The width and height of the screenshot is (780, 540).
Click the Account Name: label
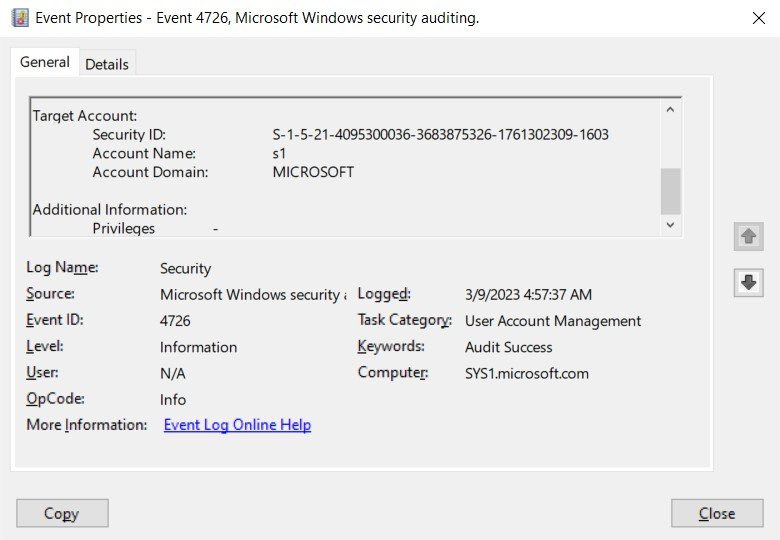pyautogui.click(x=144, y=153)
